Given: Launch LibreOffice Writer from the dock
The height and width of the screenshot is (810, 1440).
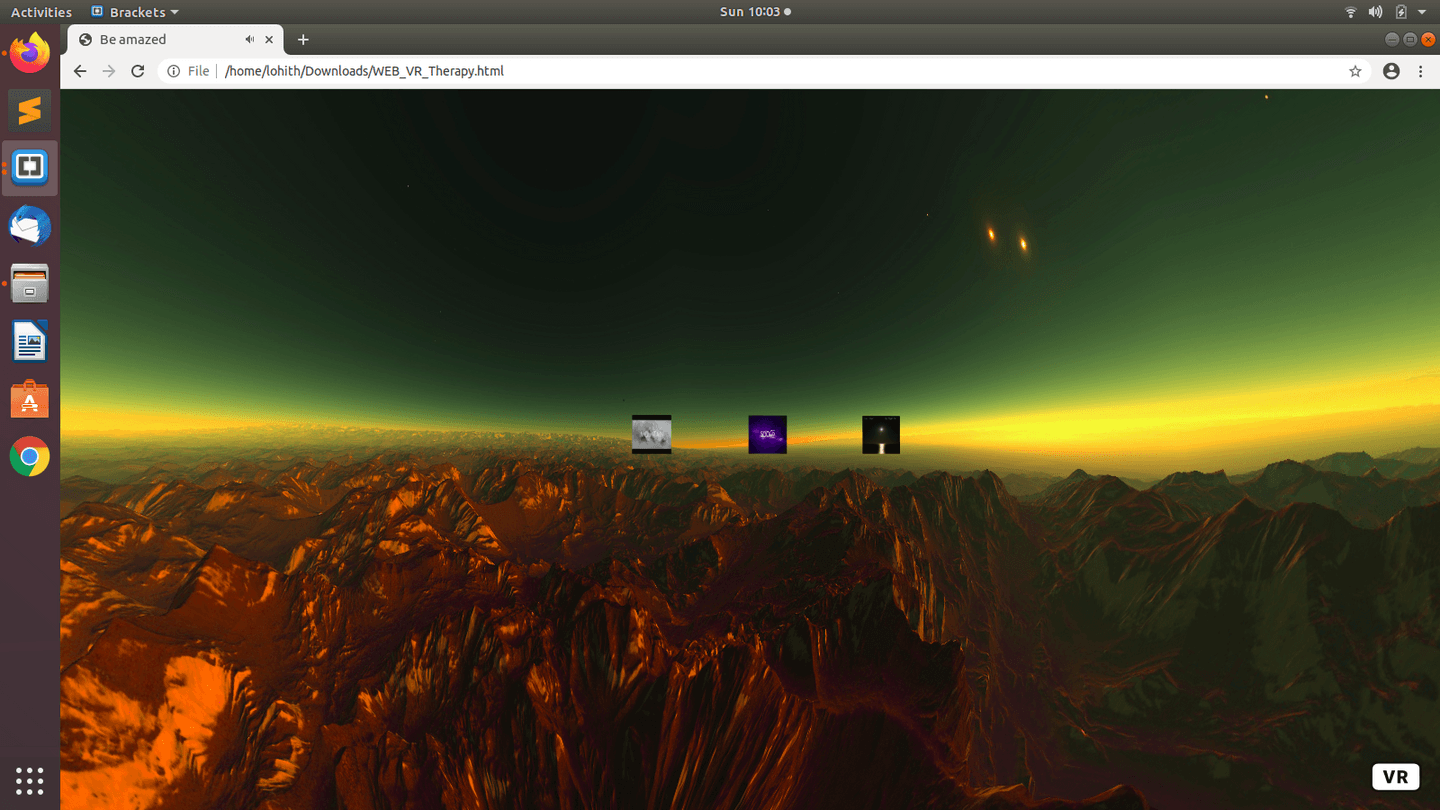Looking at the screenshot, I should click(x=30, y=342).
